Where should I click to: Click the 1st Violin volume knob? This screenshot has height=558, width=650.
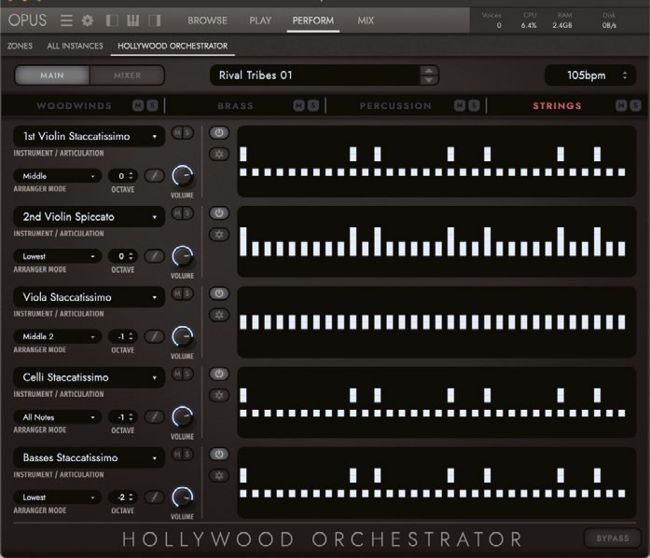point(182,176)
